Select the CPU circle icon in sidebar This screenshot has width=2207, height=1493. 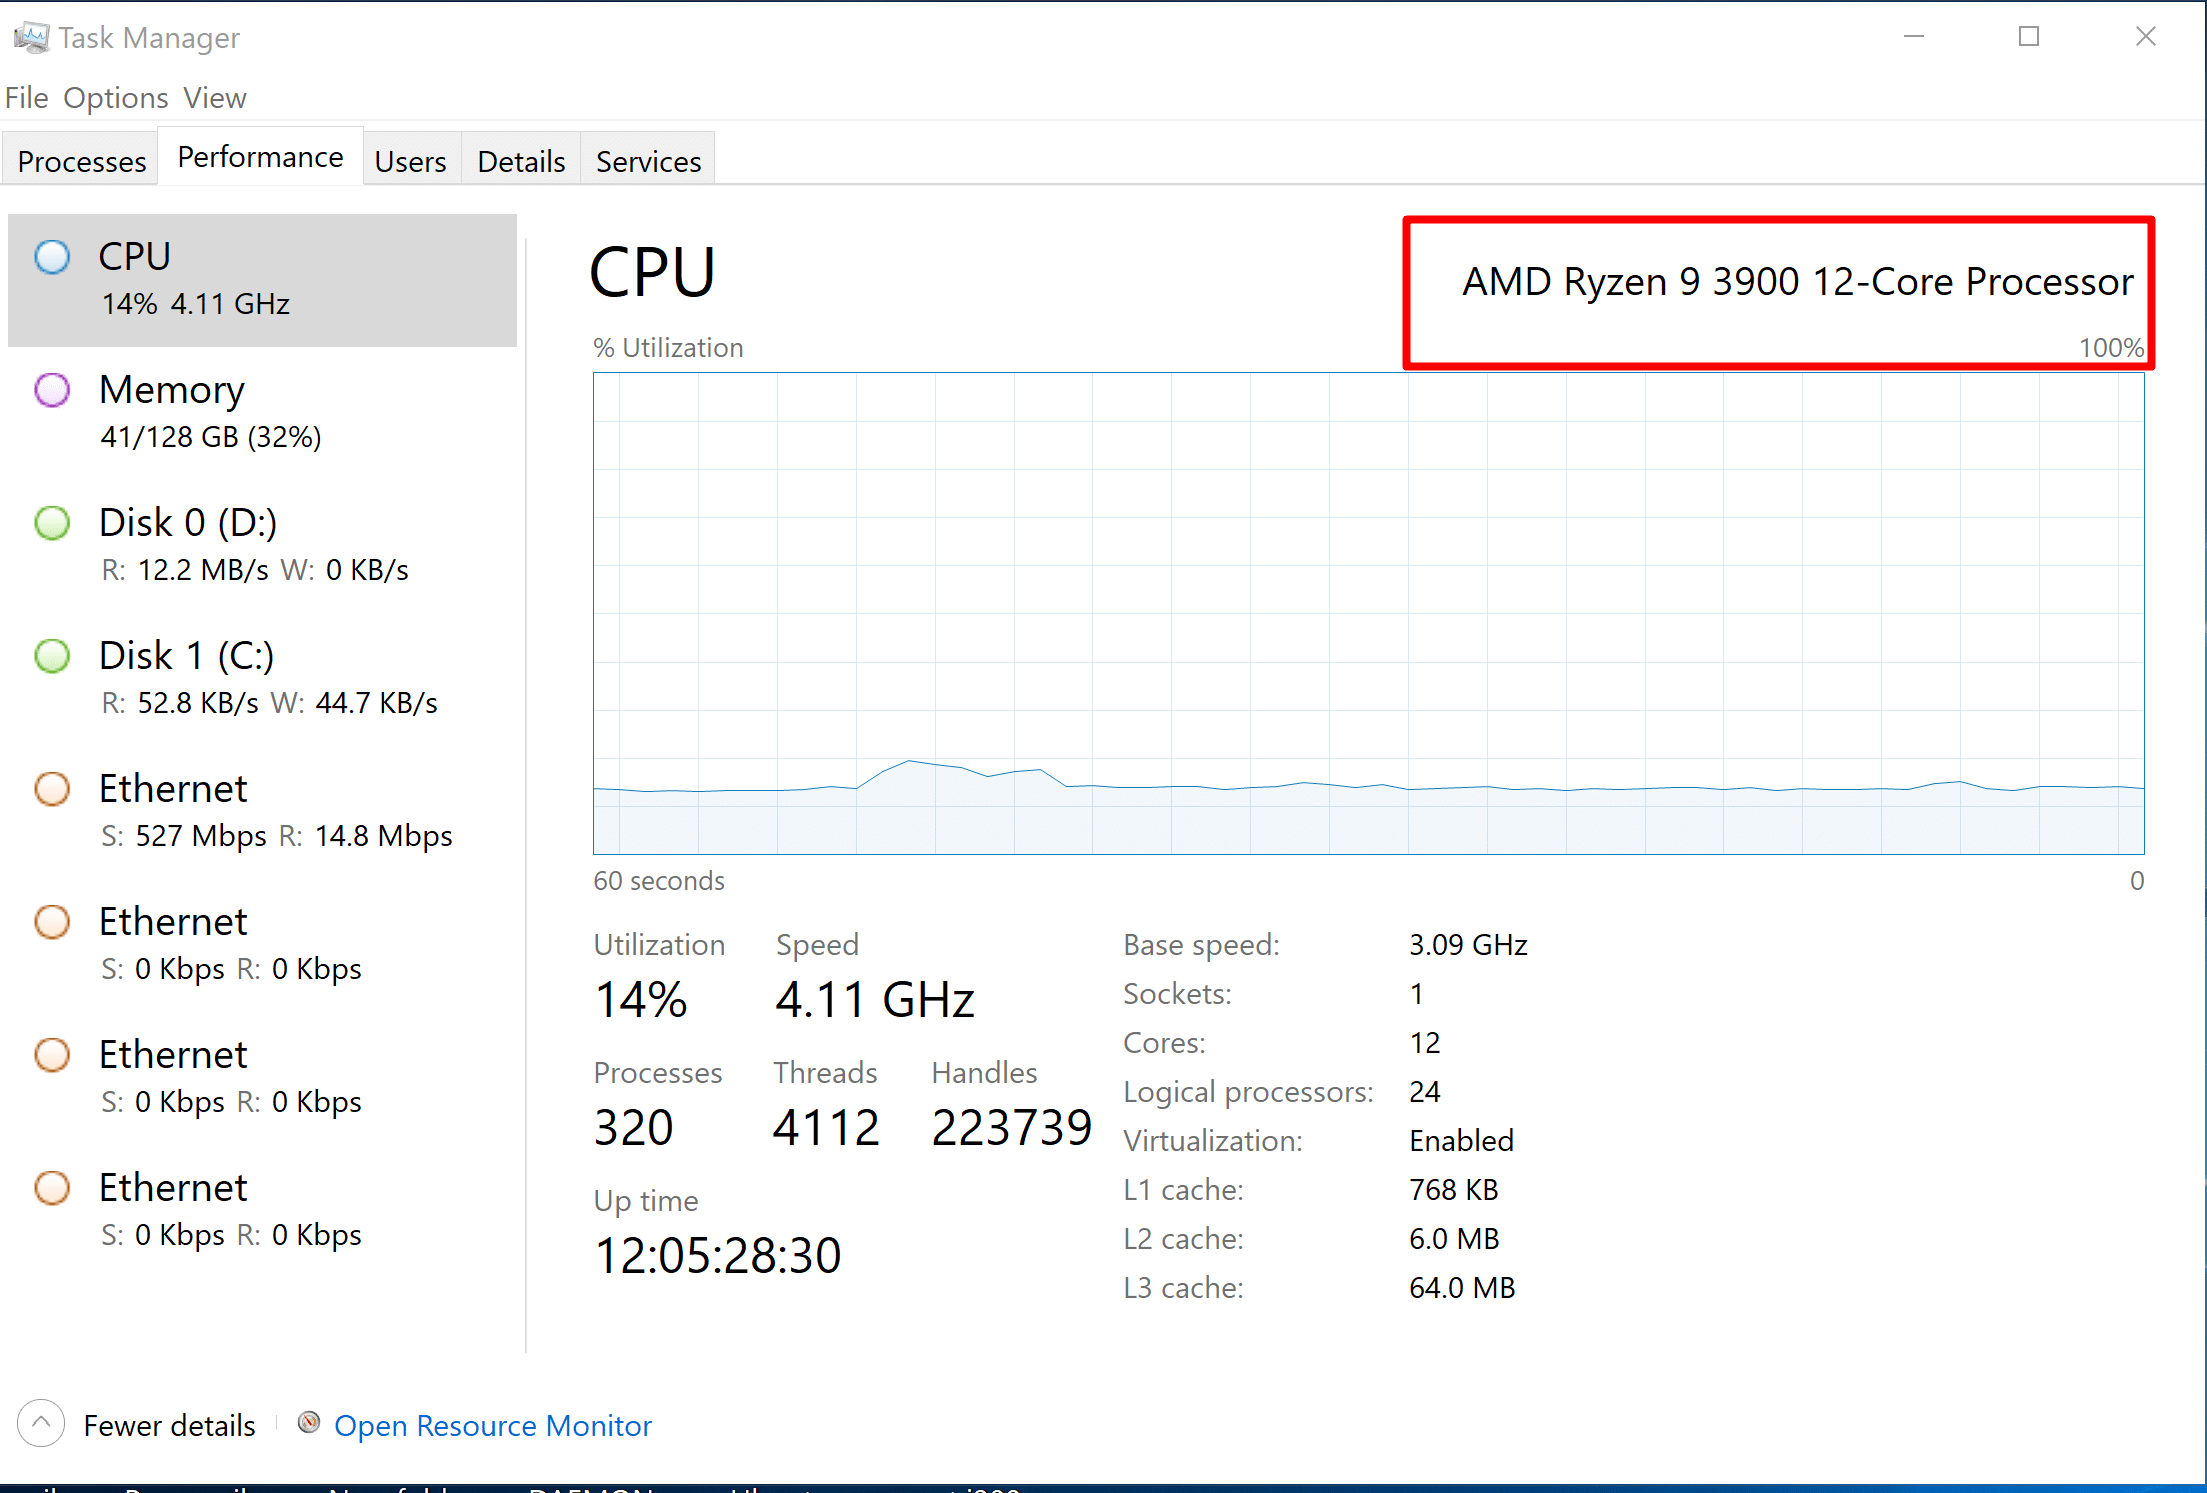pyautogui.click(x=52, y=257)
